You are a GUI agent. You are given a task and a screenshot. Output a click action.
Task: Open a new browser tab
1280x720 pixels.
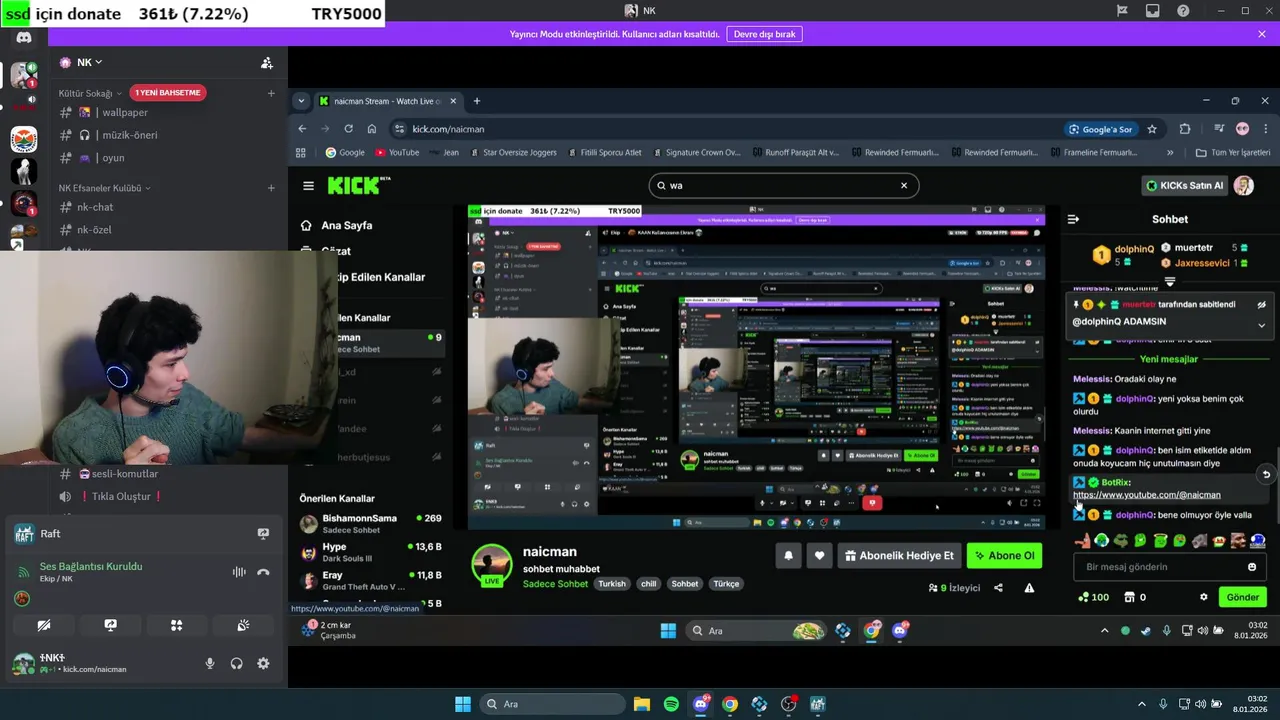coord(477,101)
